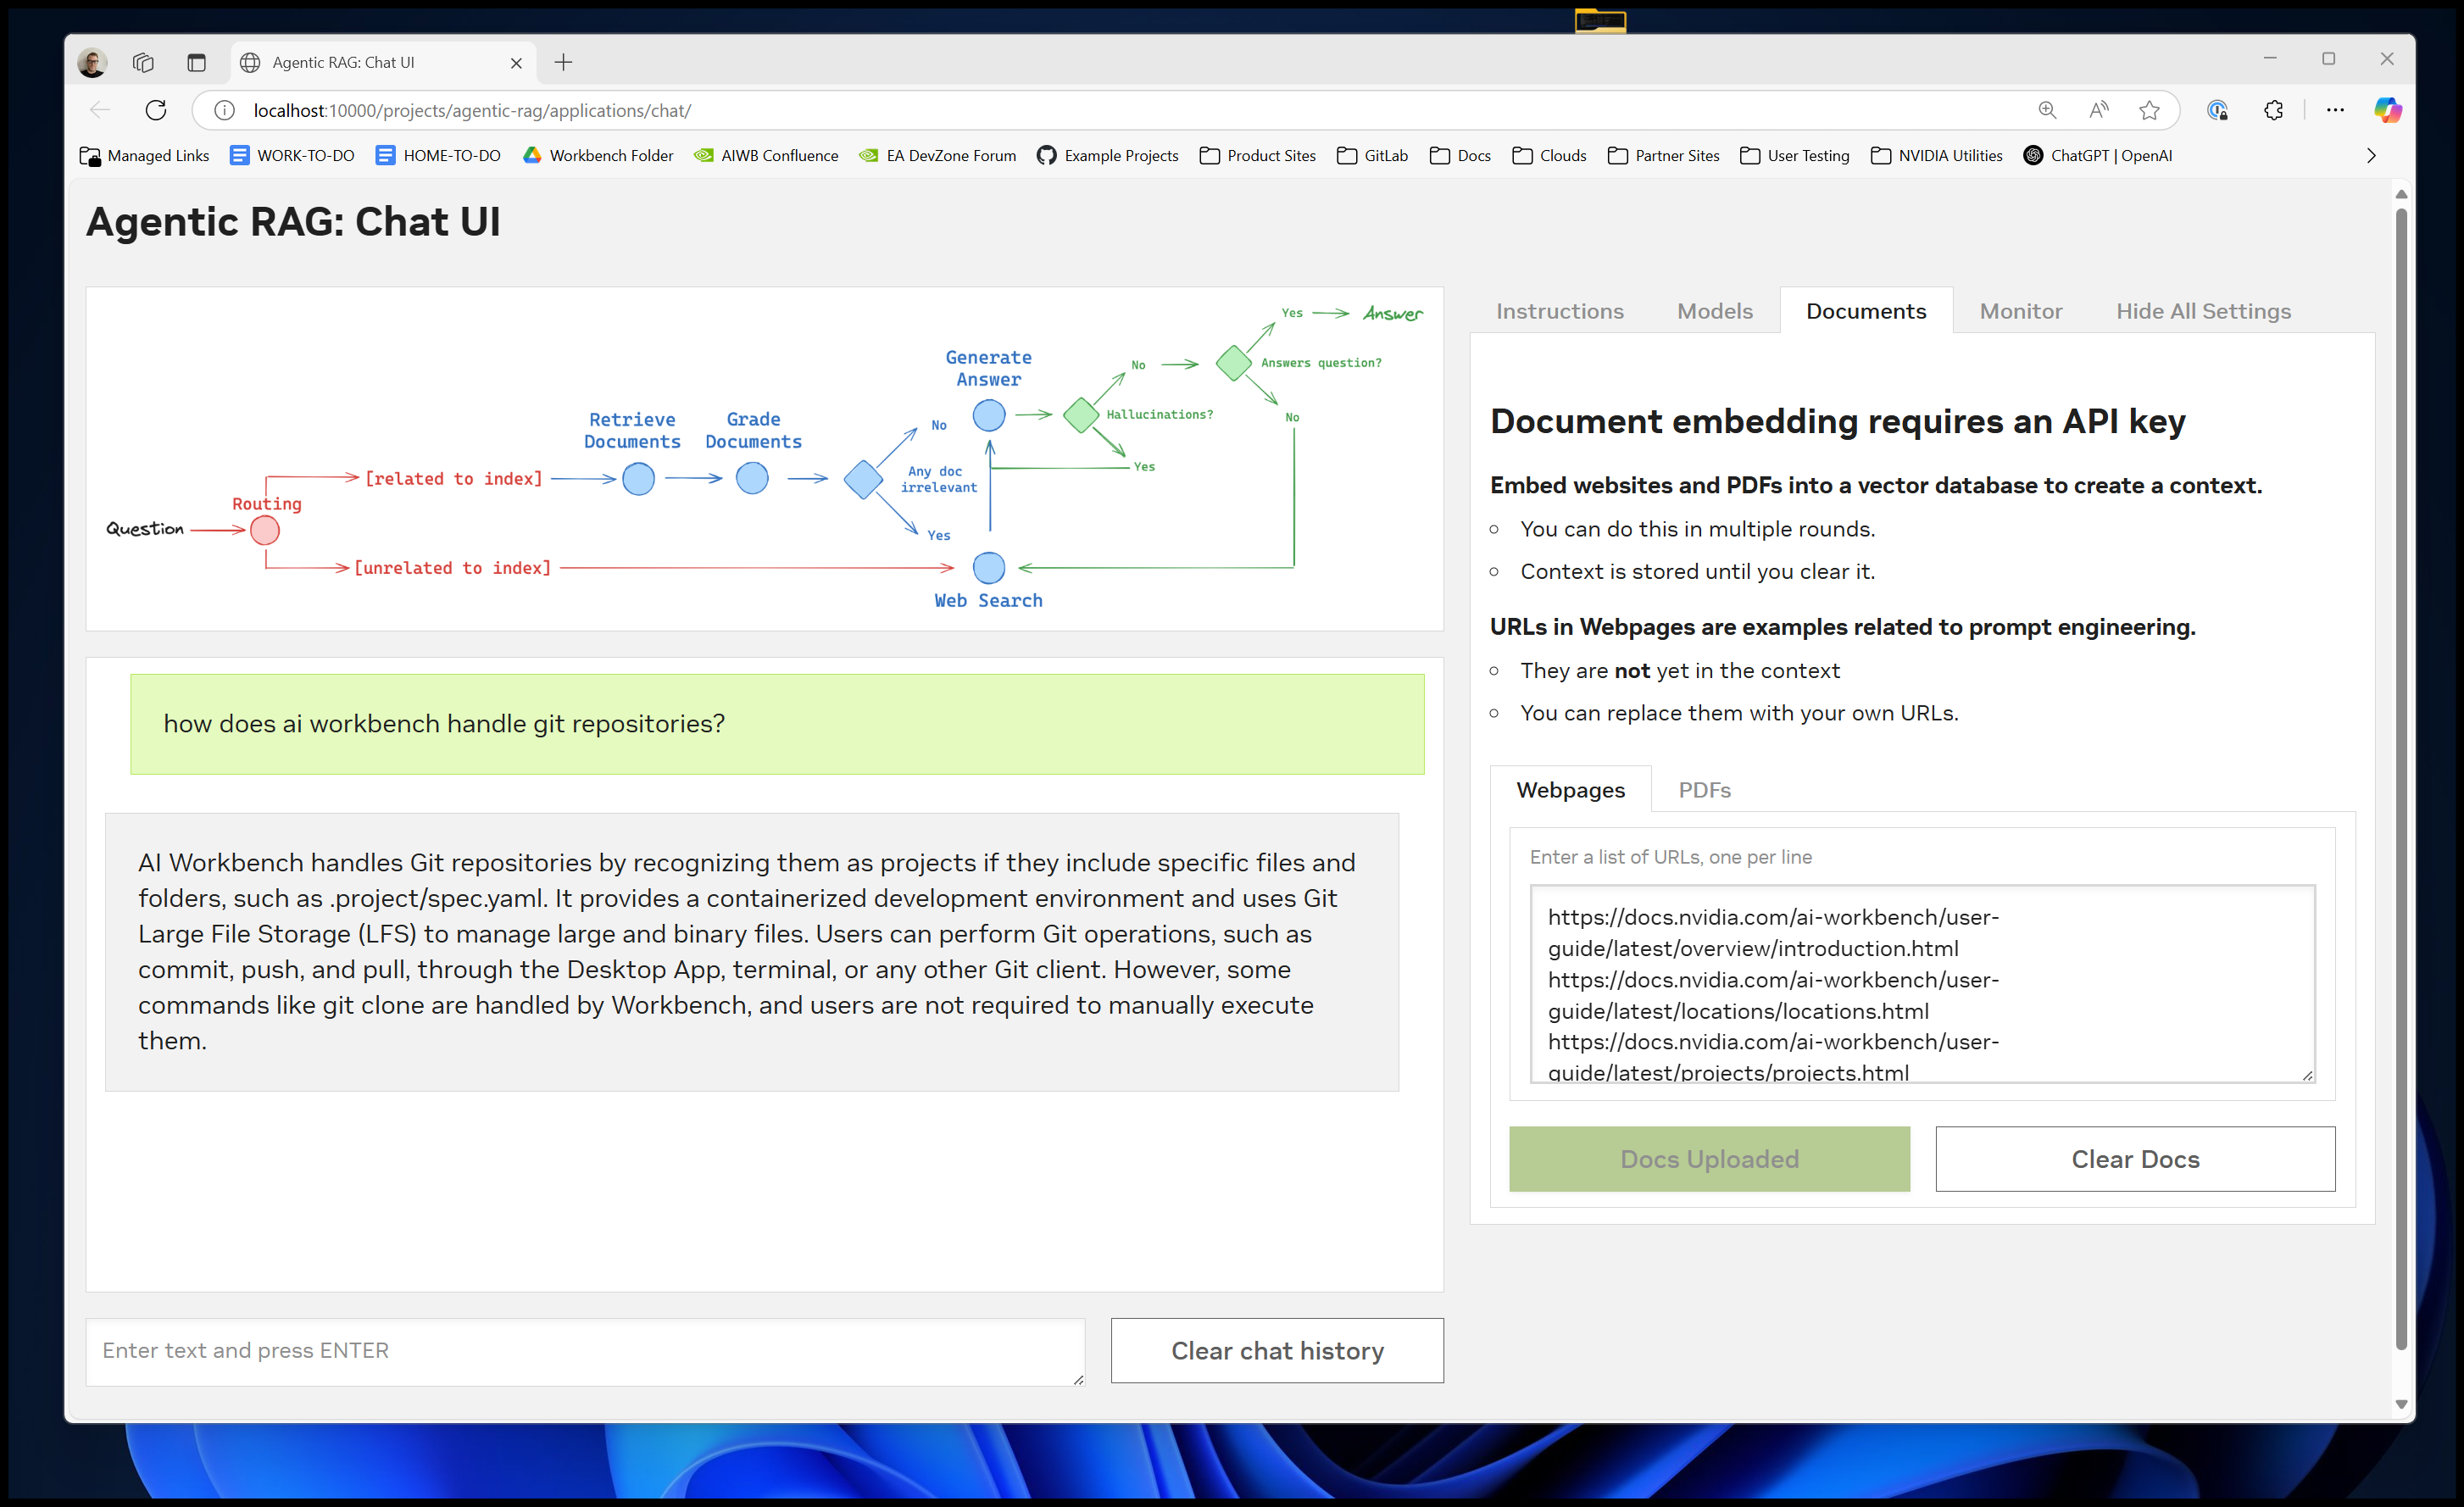The width and height of the screenshot is (2464, 1507).
Task: Click the Clear chat history button
Action: pyautogui.click(x=1277, y=1351)
